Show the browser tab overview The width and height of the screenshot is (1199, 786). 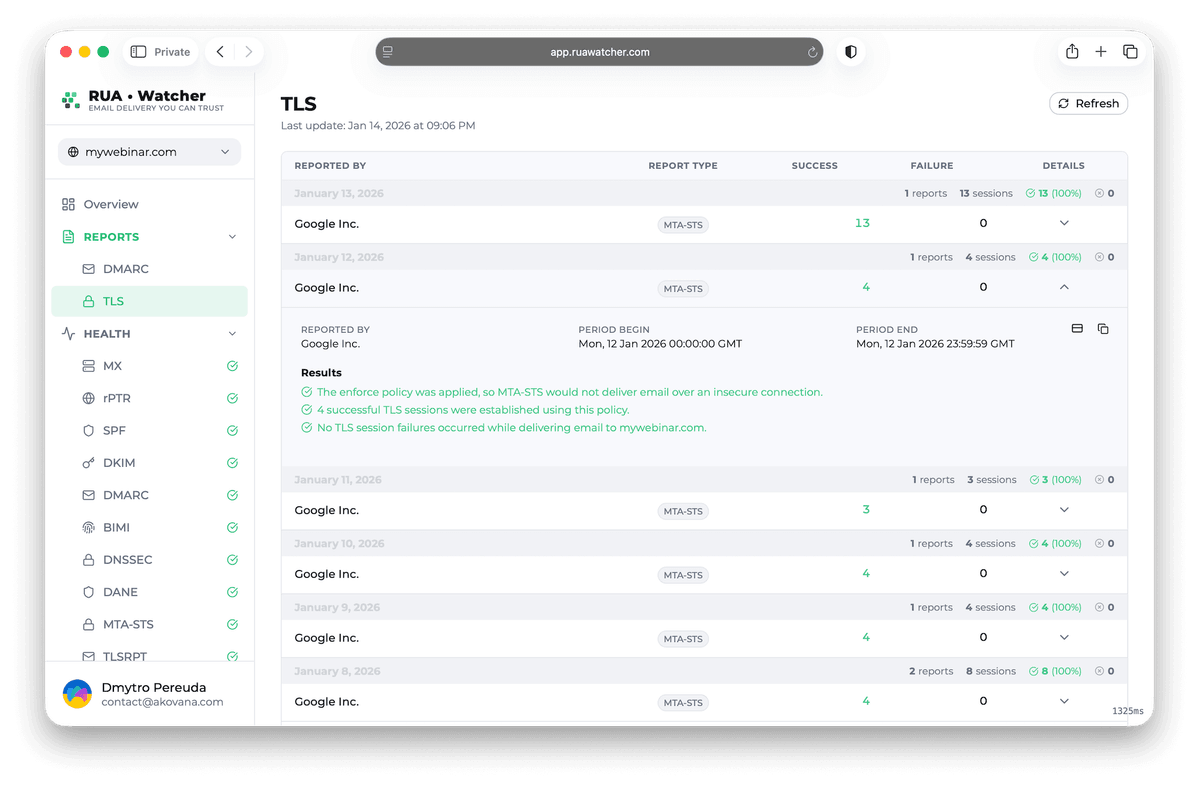tap(1129, 51)
